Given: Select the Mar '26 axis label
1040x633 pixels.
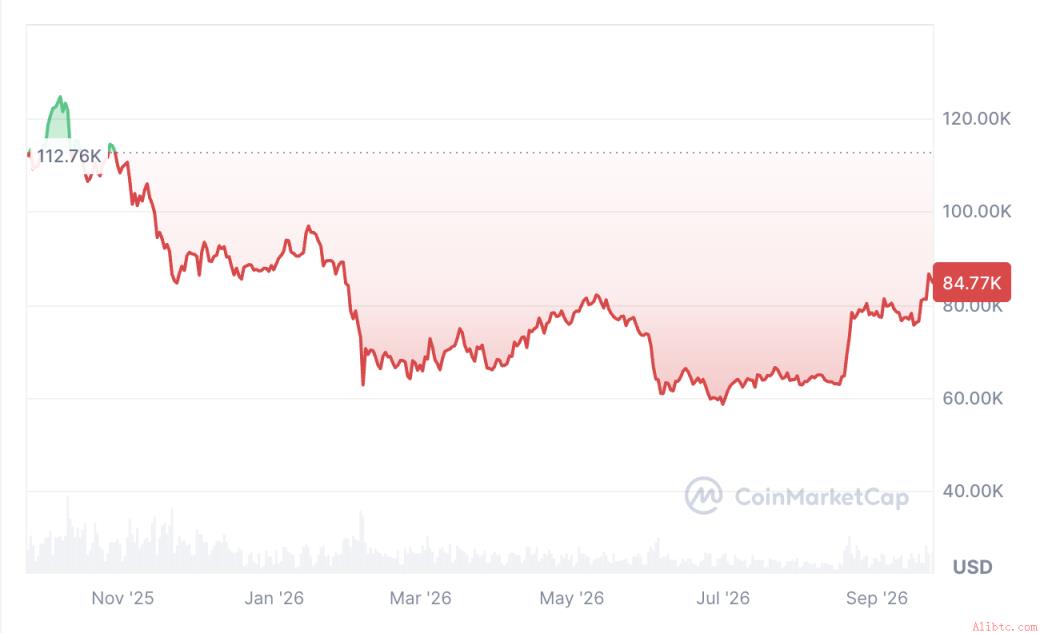Looking at the screenshot, I should click(421, 598).
